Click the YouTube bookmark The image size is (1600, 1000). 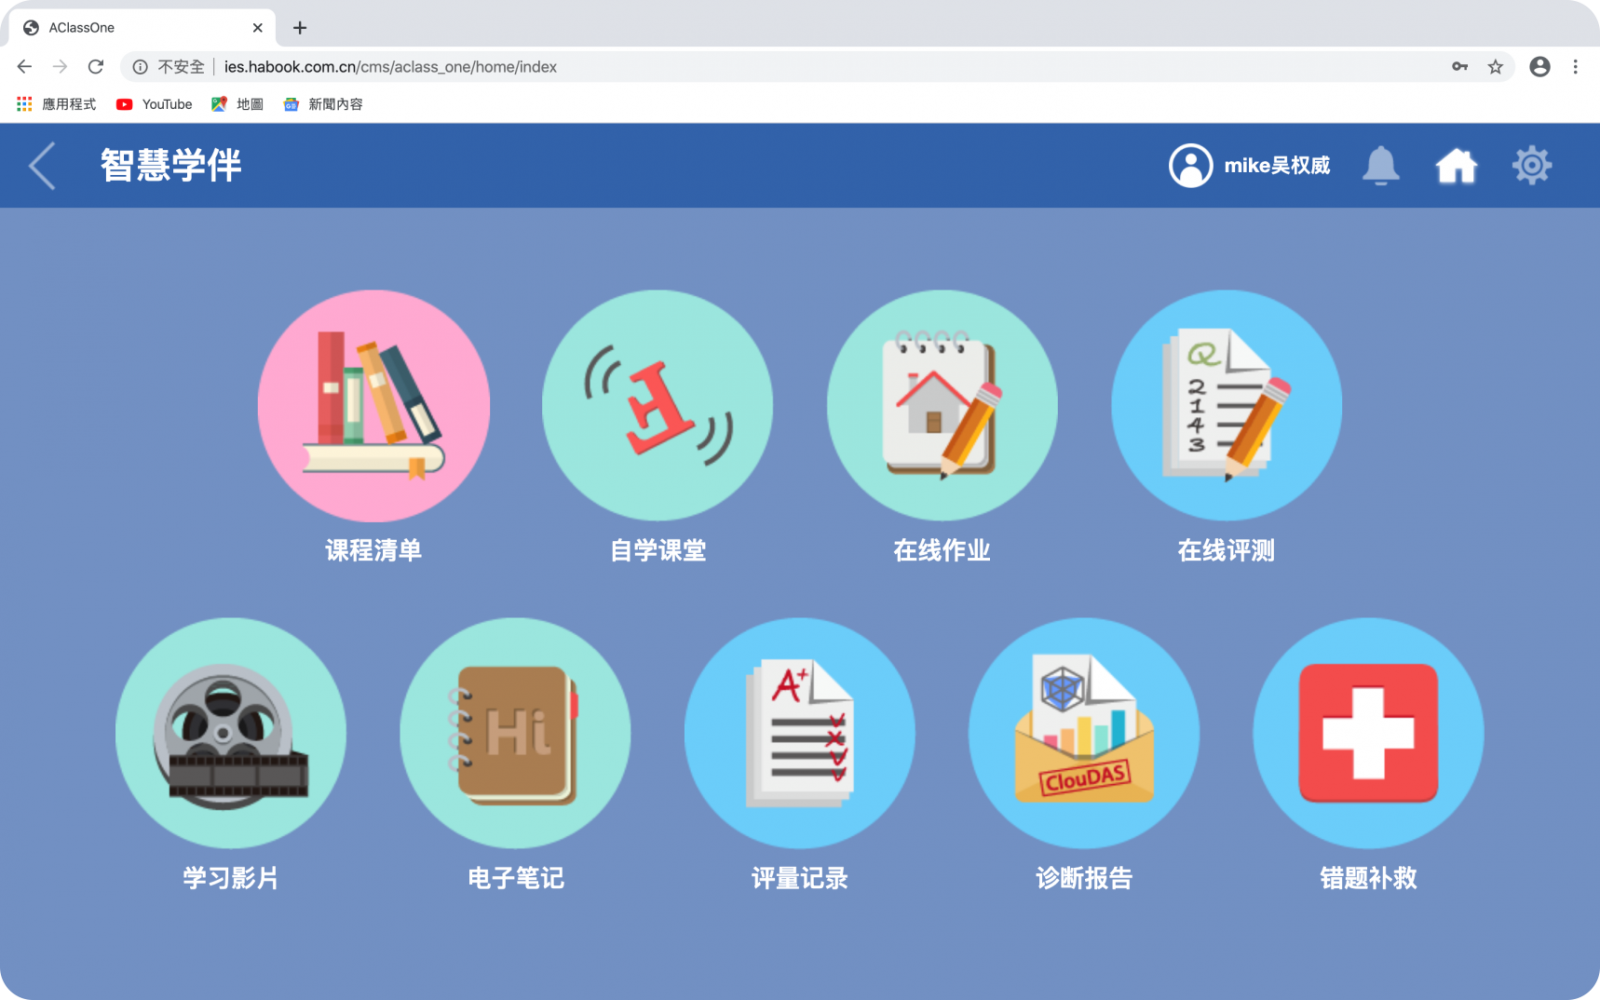(154, 104)
